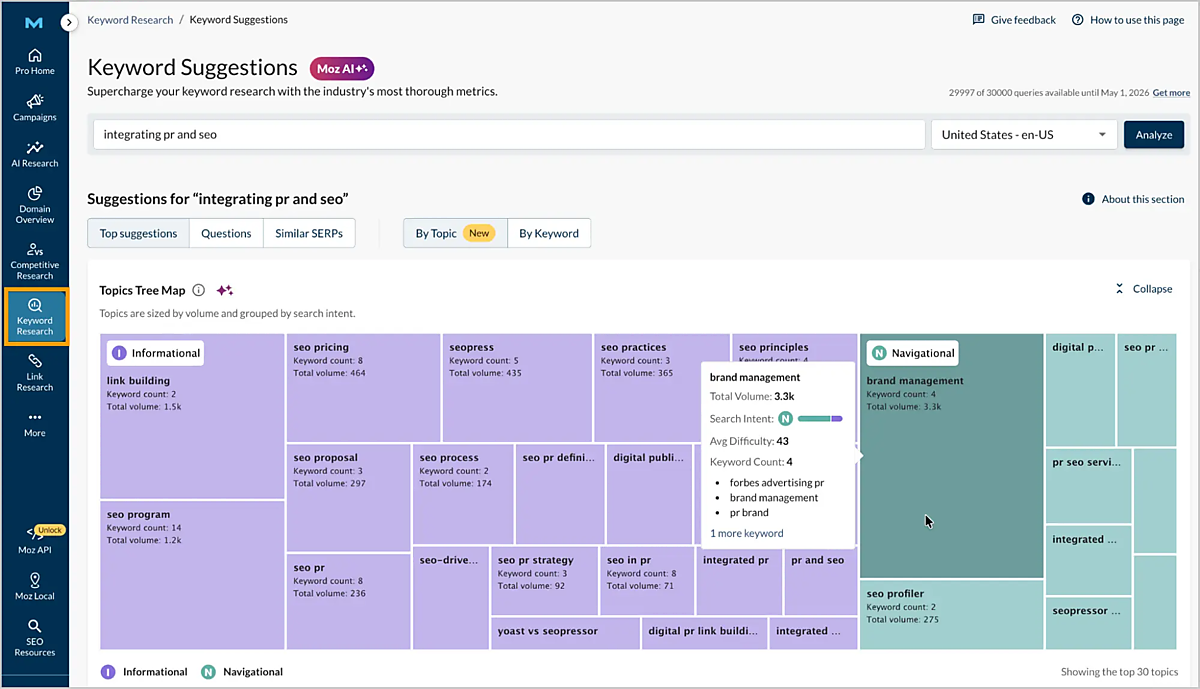Collapse the Topics Tree Map
Screen dimensions: 1200x689
pos(1143,289)
